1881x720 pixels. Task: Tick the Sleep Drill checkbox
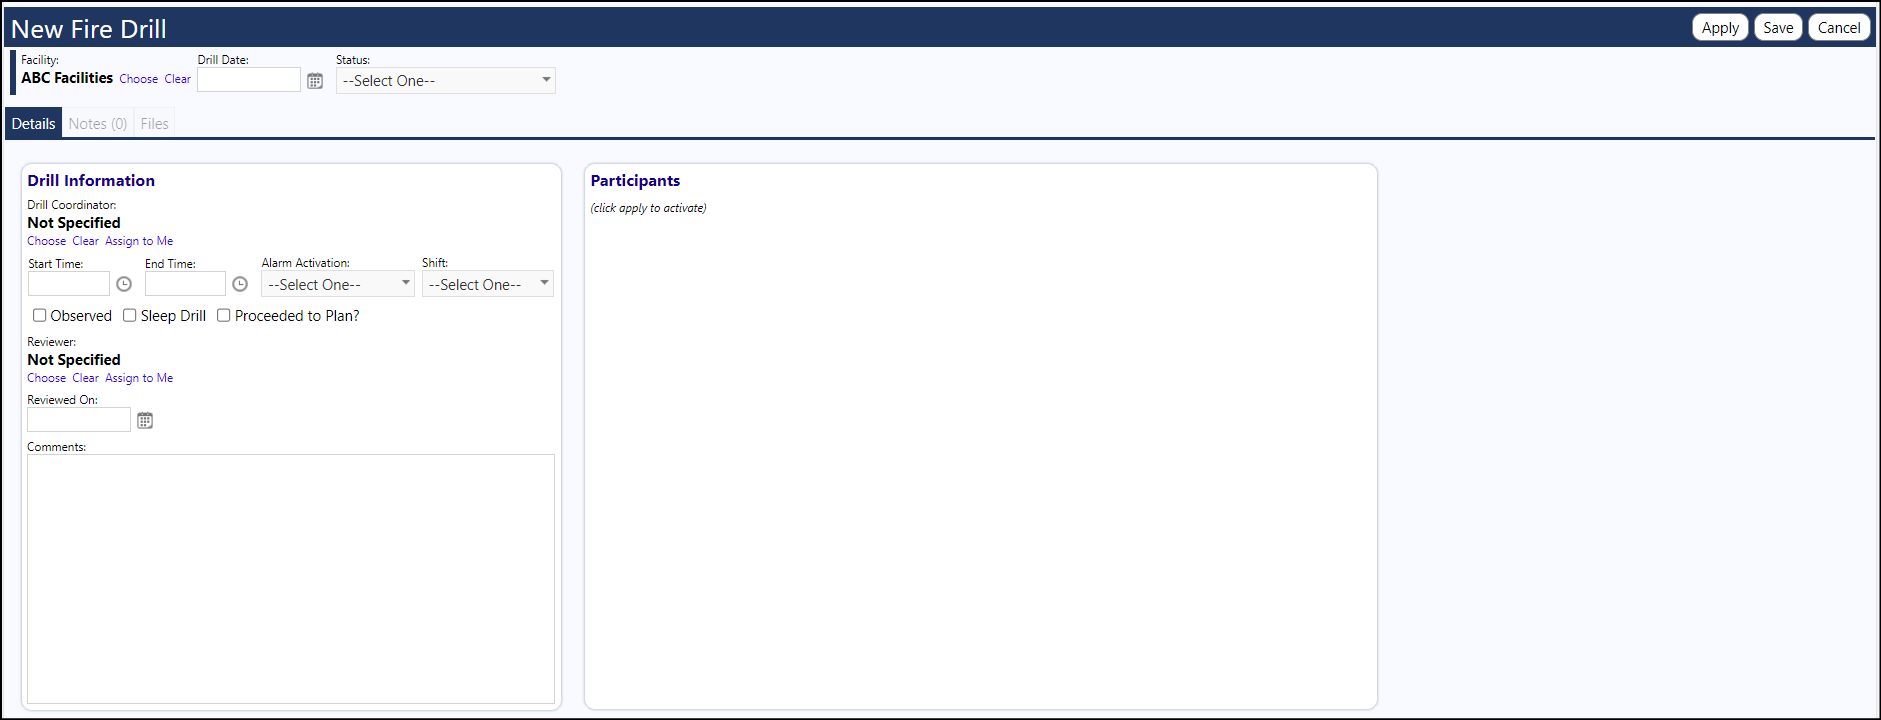click(x=130, y=315)
